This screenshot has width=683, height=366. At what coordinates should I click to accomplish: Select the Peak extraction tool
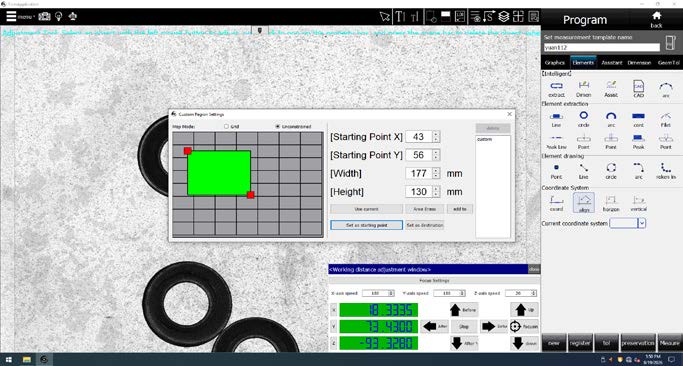[639, 142]
